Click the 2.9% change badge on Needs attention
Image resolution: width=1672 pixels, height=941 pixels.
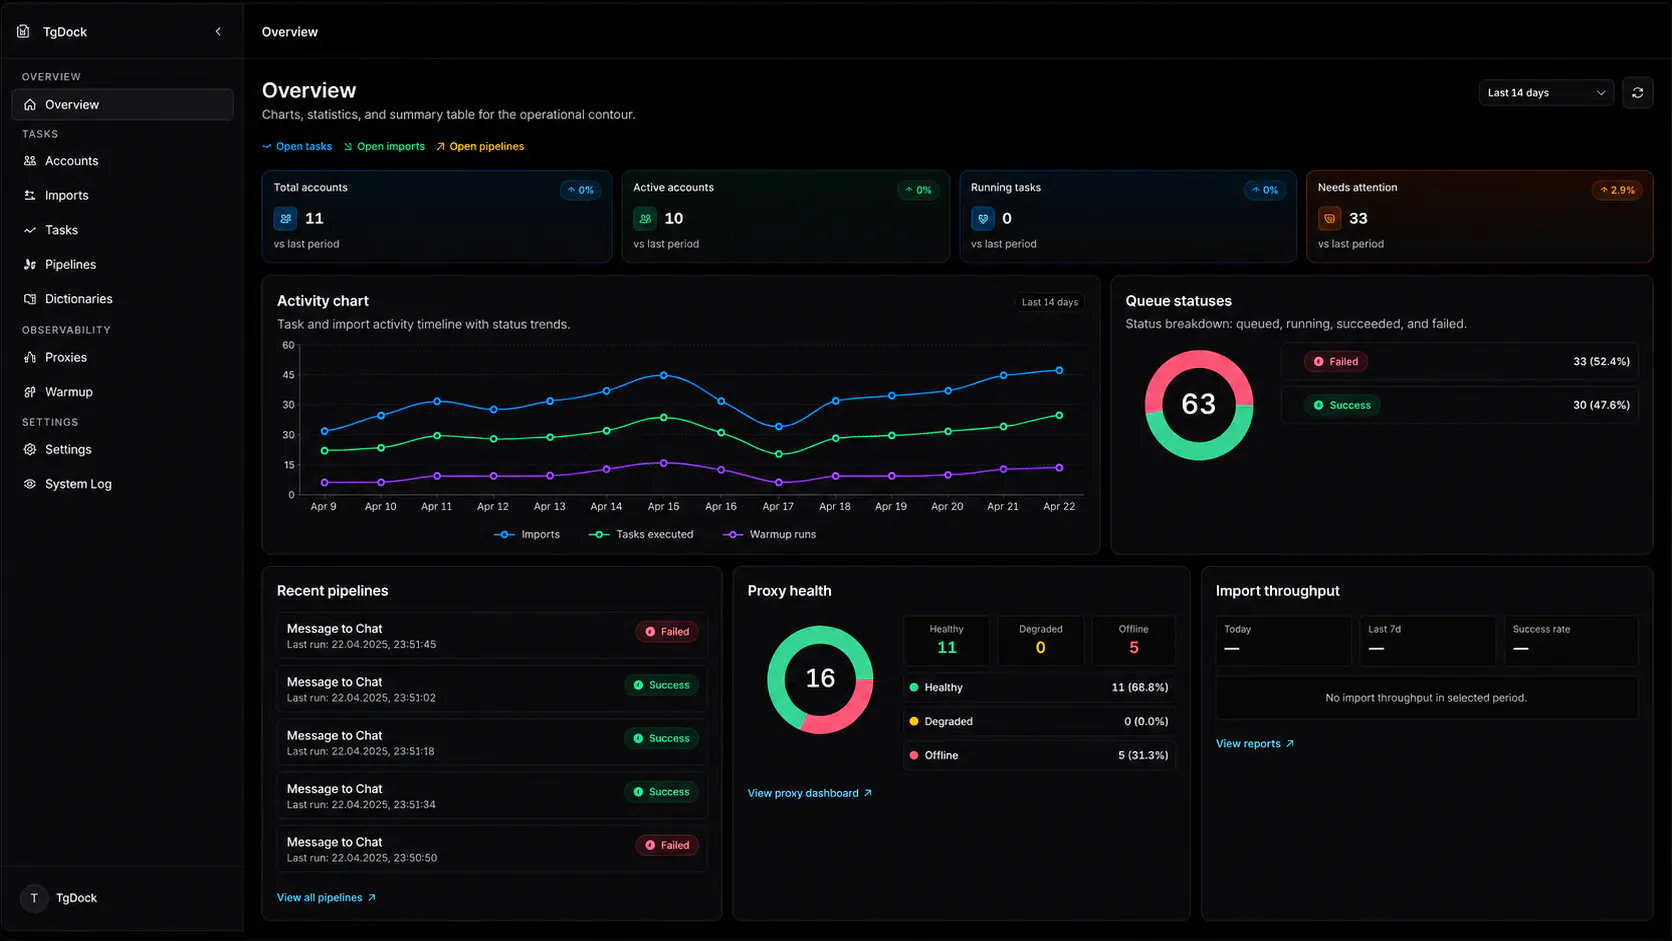coord(1616,190)
